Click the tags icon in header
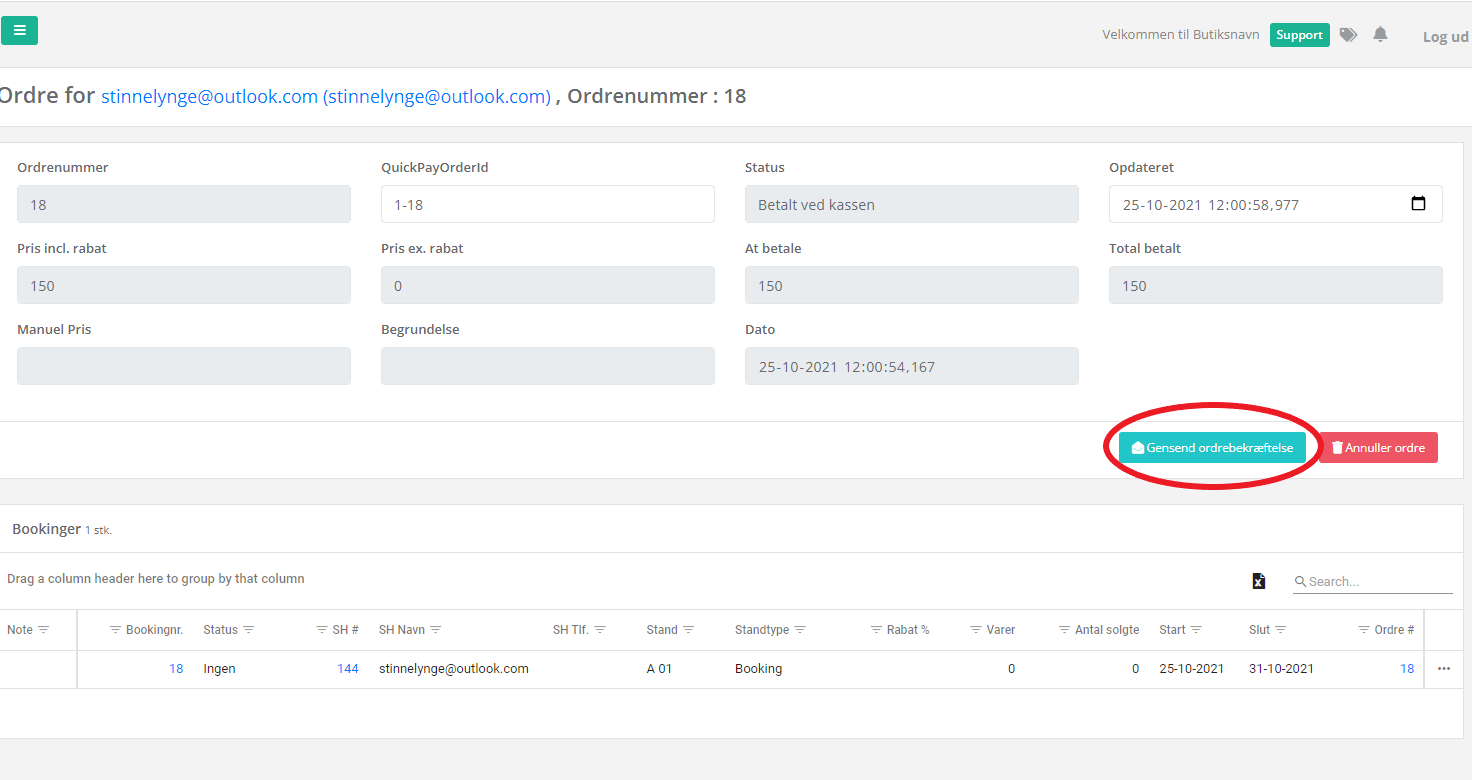Screen dimensions: 1472x780 point(1348,35)
